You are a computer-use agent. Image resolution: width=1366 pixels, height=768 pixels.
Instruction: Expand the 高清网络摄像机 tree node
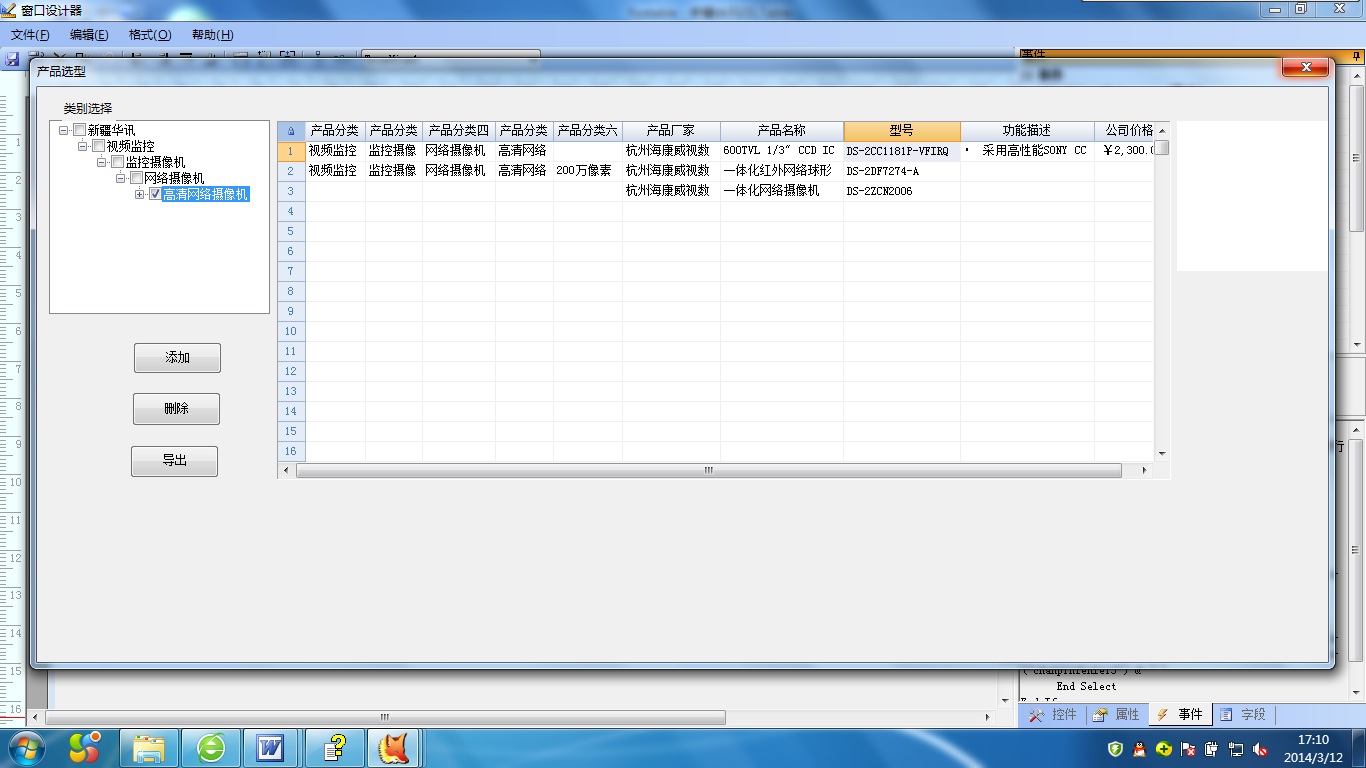[x=140, y=194]
